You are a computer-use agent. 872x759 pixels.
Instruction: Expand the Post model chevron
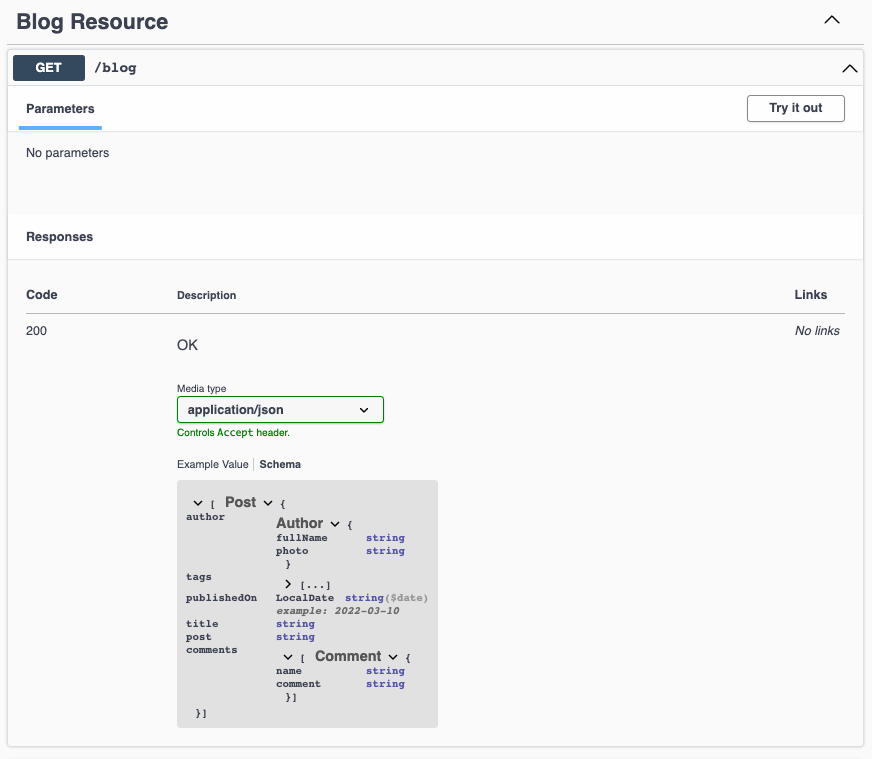point(196,503)
